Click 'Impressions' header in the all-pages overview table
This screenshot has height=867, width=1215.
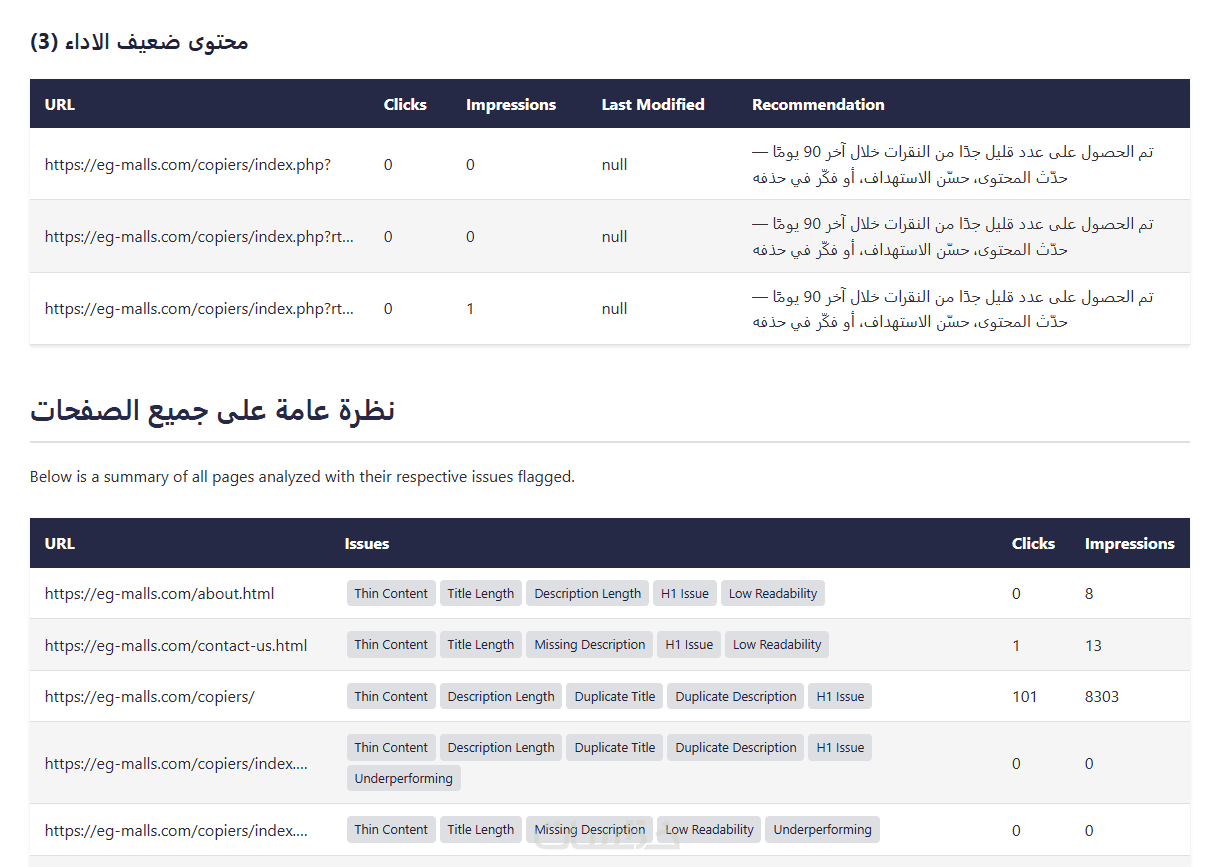pos(1130,544)
